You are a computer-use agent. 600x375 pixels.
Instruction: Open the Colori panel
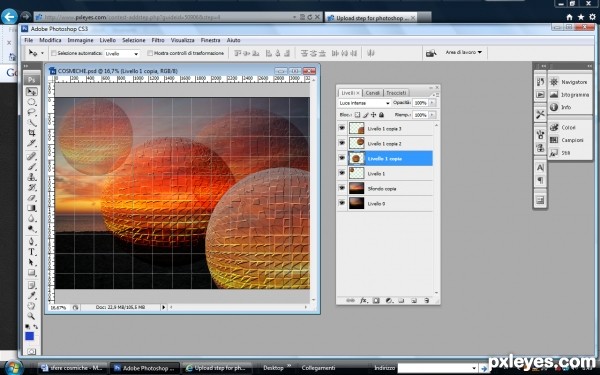563,127
